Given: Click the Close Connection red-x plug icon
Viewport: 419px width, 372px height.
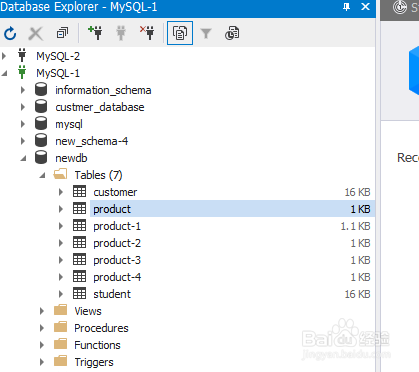Looking at the screenshot, I should click(x=147, y=33).
